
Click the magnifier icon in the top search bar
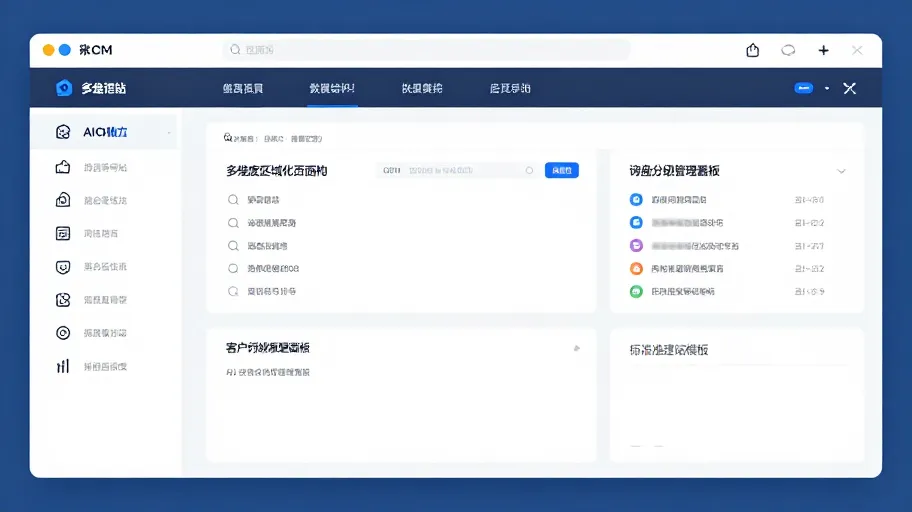pyautogui.click(x=235, y=50)
